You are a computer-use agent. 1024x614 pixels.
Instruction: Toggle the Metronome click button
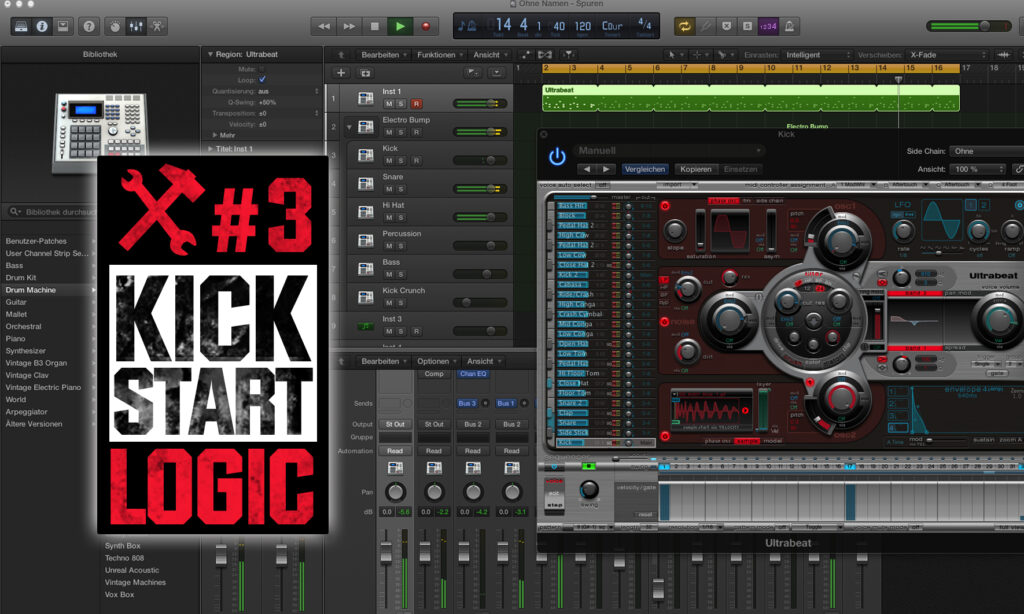790,26
